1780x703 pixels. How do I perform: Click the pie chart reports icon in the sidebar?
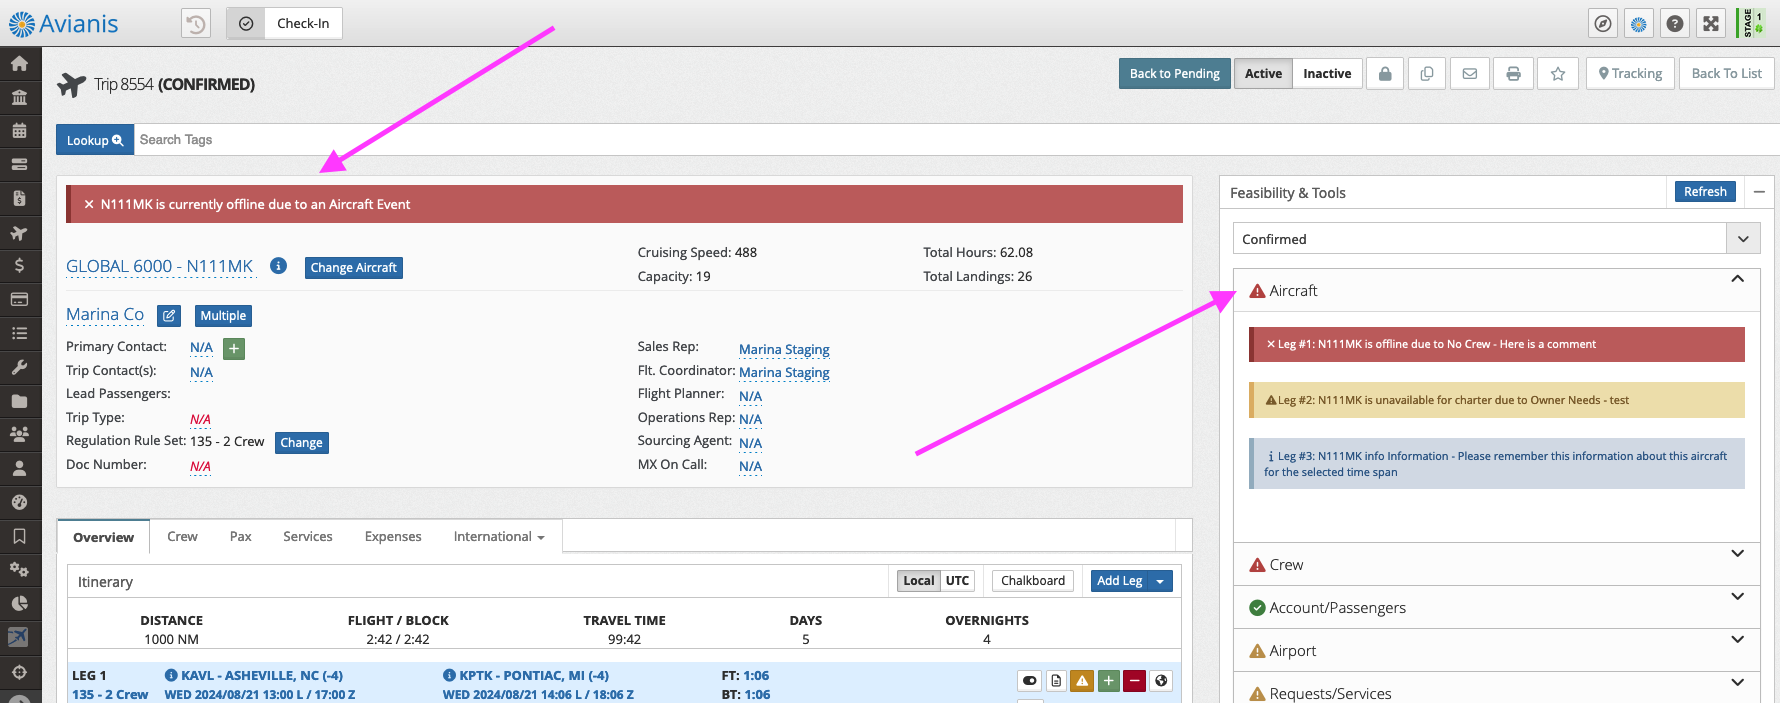coord(19,603)
